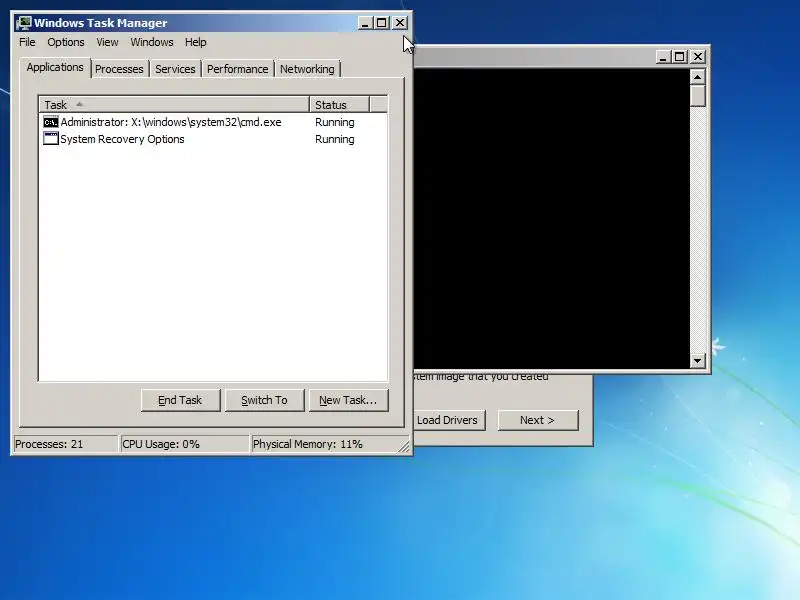The image size is (800, 600).
Task: Click Running status of System Recovery Options
Action: (335, 139)
